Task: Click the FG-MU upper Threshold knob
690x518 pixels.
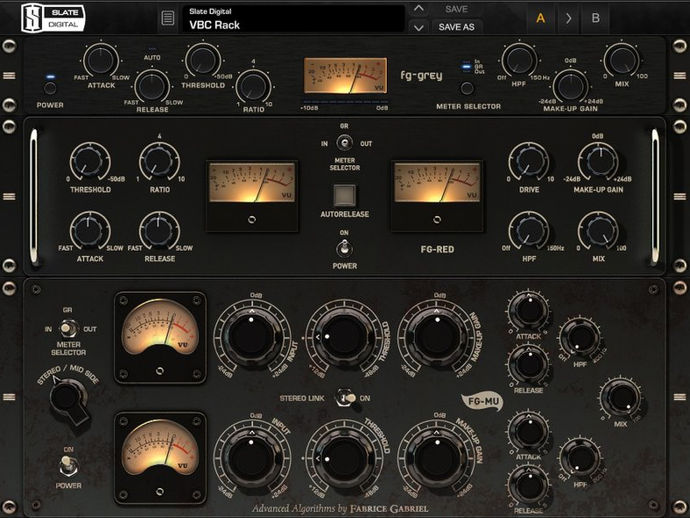Action: 344,338
